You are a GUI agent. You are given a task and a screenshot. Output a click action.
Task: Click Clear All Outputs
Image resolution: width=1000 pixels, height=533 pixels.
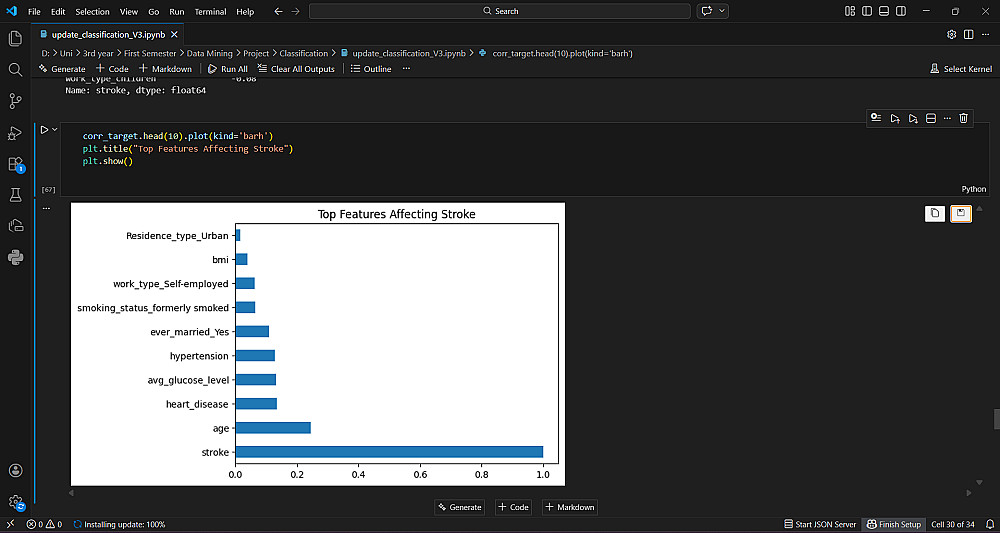pyautogui.click(x=296, y=69)
